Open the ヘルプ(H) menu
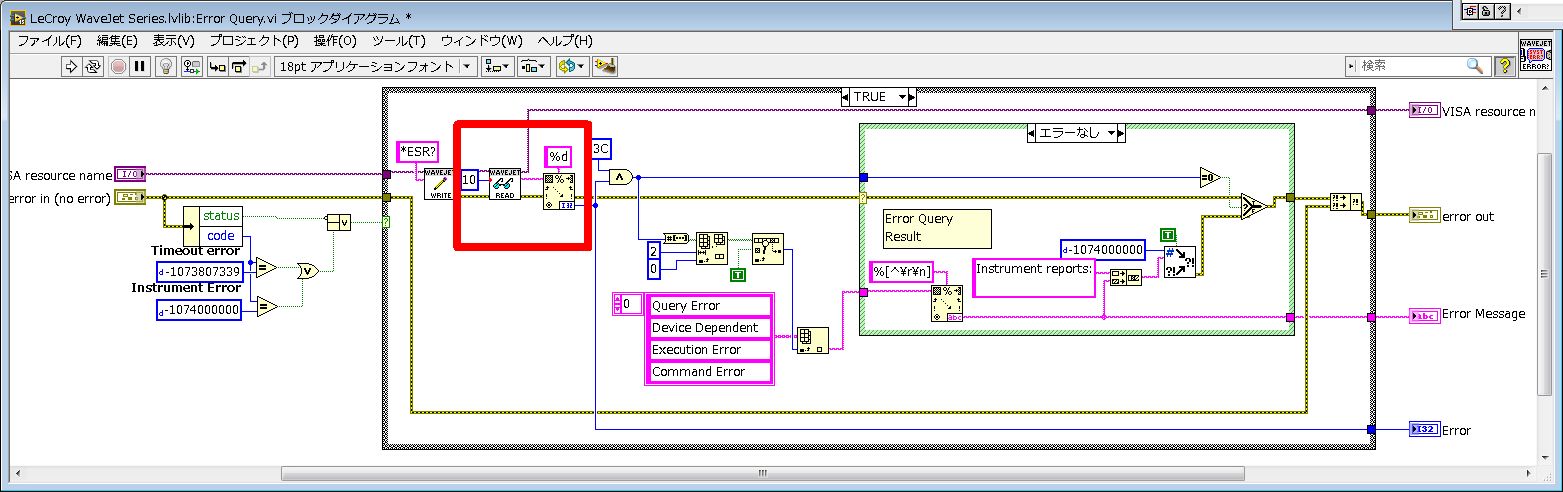Image resolution: width=1563 pixels, height=492 pixels. [x=565, y=41]
